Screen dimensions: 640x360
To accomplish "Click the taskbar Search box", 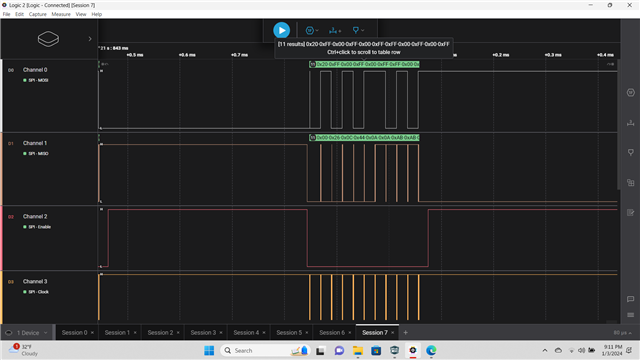I will pos(265,351).
